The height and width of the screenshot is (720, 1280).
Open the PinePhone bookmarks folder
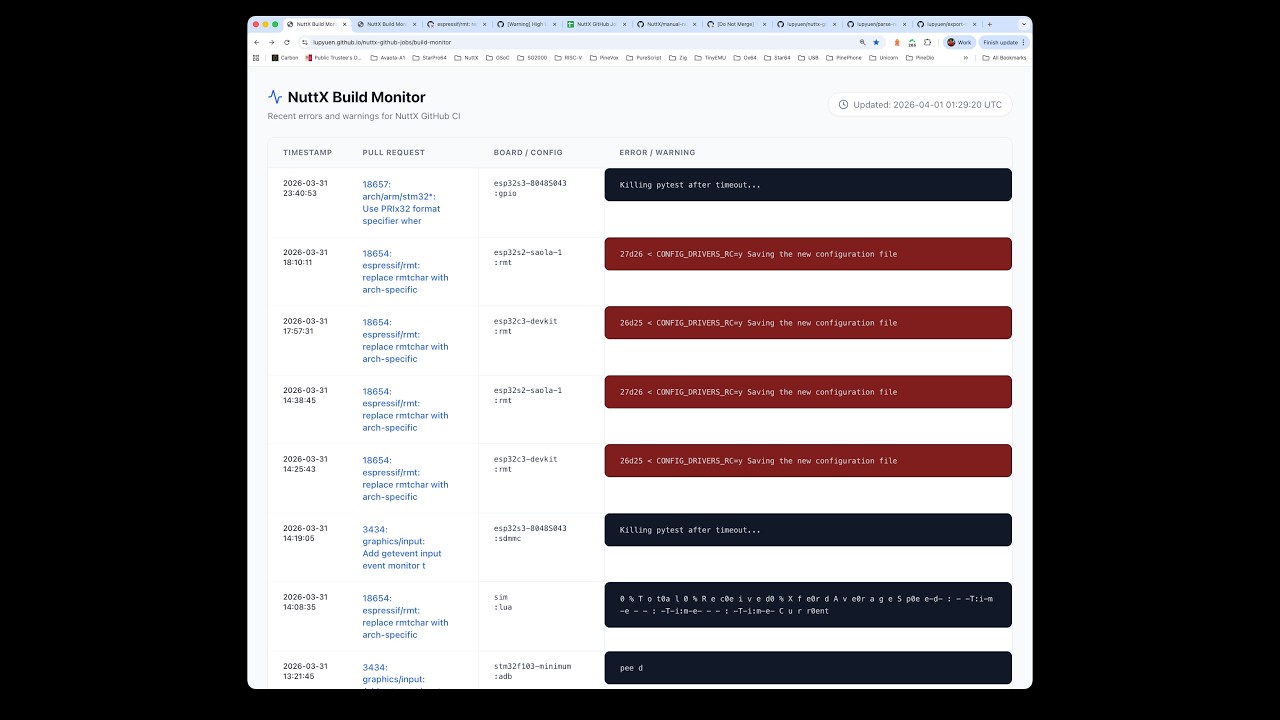[844, 58]
